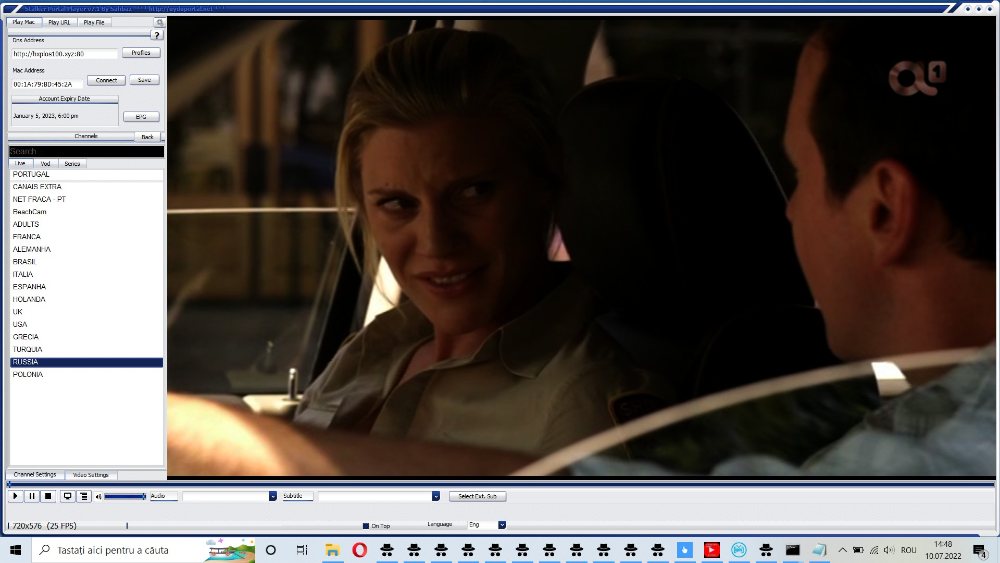Image resolution: width=1000 pixels, height=563 pixels.
Task: Select GRECIA in the channel list
Action: point(86,337)
